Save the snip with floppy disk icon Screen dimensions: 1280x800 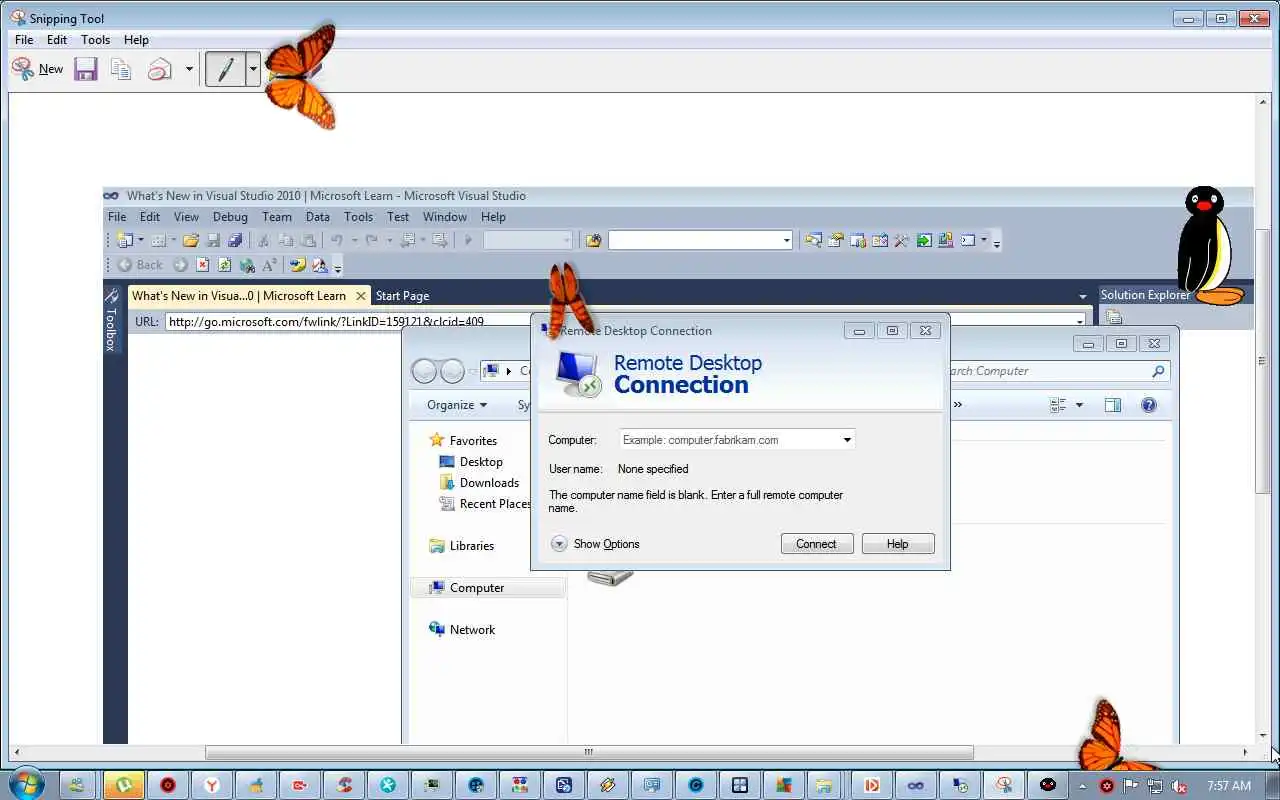[x=86, y=69]
